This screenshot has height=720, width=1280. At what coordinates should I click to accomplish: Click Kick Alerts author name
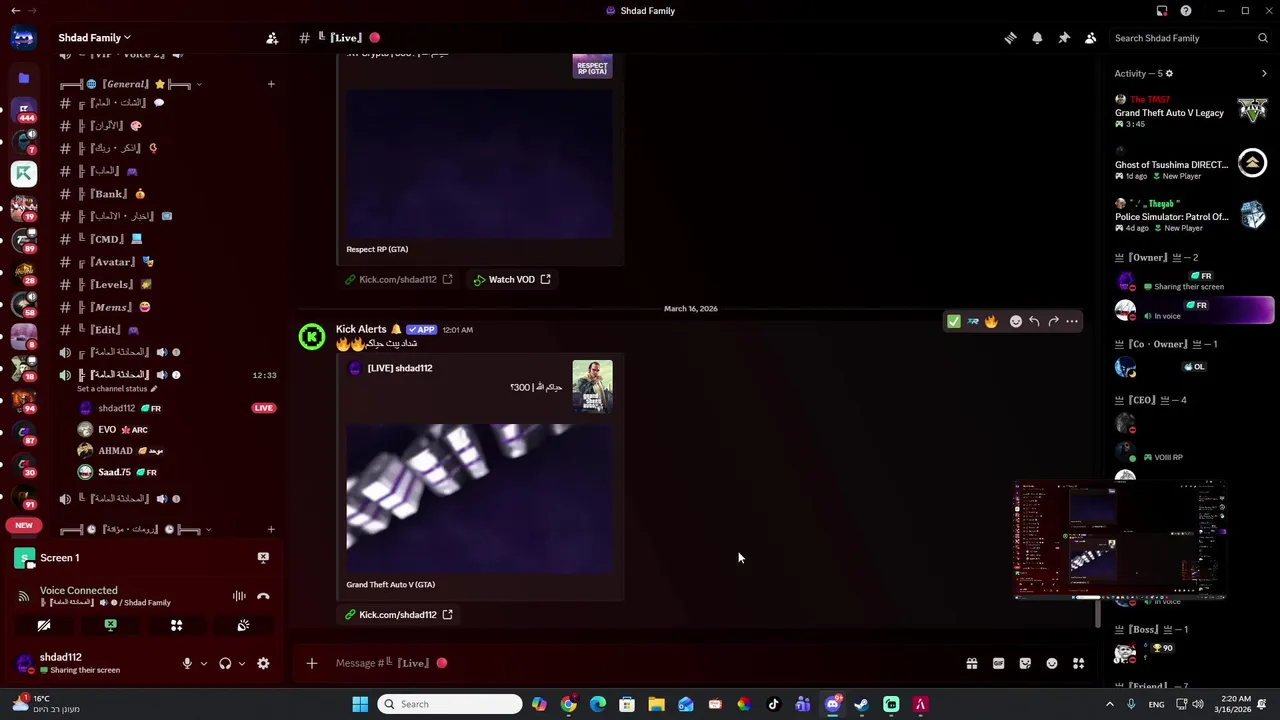[361, 329]
